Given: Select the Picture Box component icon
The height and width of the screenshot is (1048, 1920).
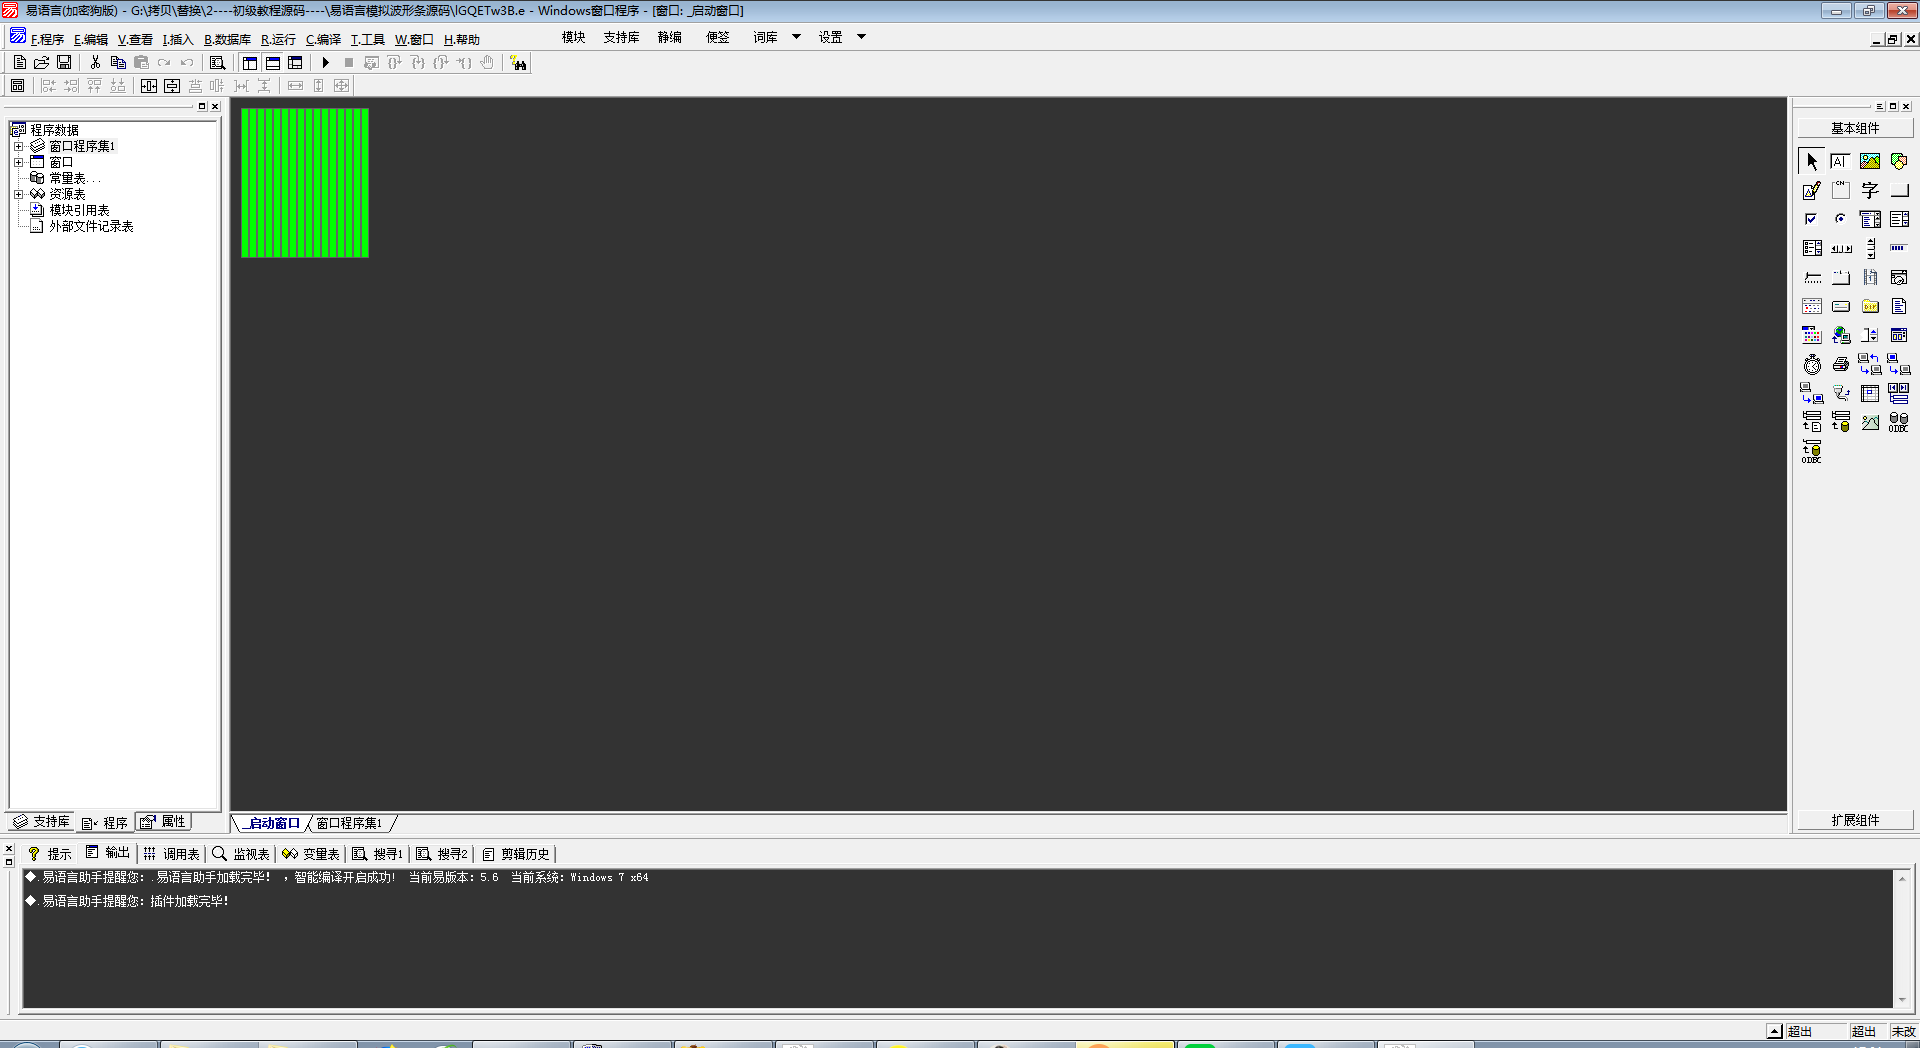Looking at the screenshot, I should click(1869, 161).
